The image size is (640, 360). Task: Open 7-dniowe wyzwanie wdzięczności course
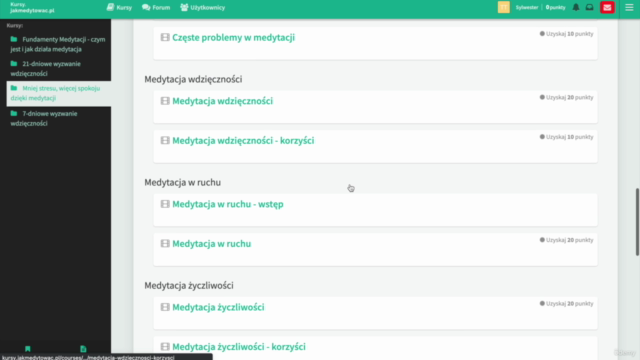pyautogui.click(x=44, y=118)
